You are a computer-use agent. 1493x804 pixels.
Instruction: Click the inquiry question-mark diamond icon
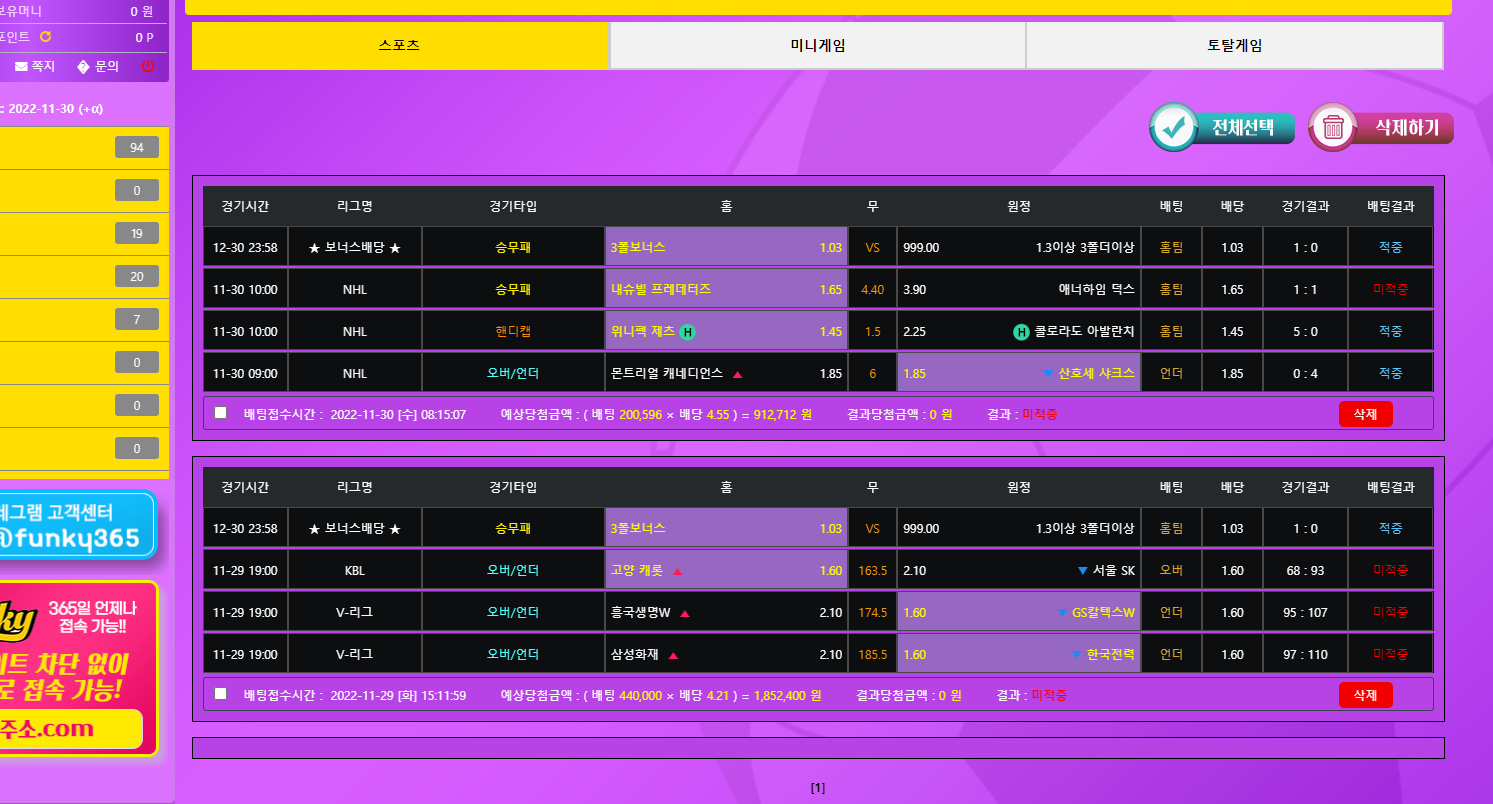click(x=83, y=67)
